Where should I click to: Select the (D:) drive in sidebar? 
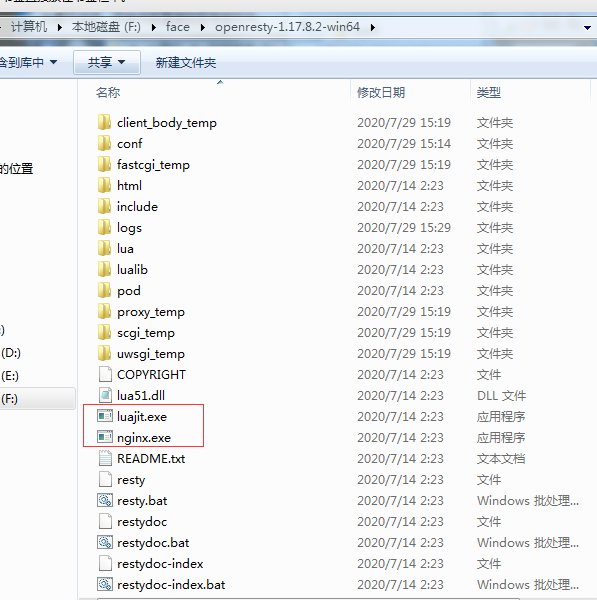[11, 352]
